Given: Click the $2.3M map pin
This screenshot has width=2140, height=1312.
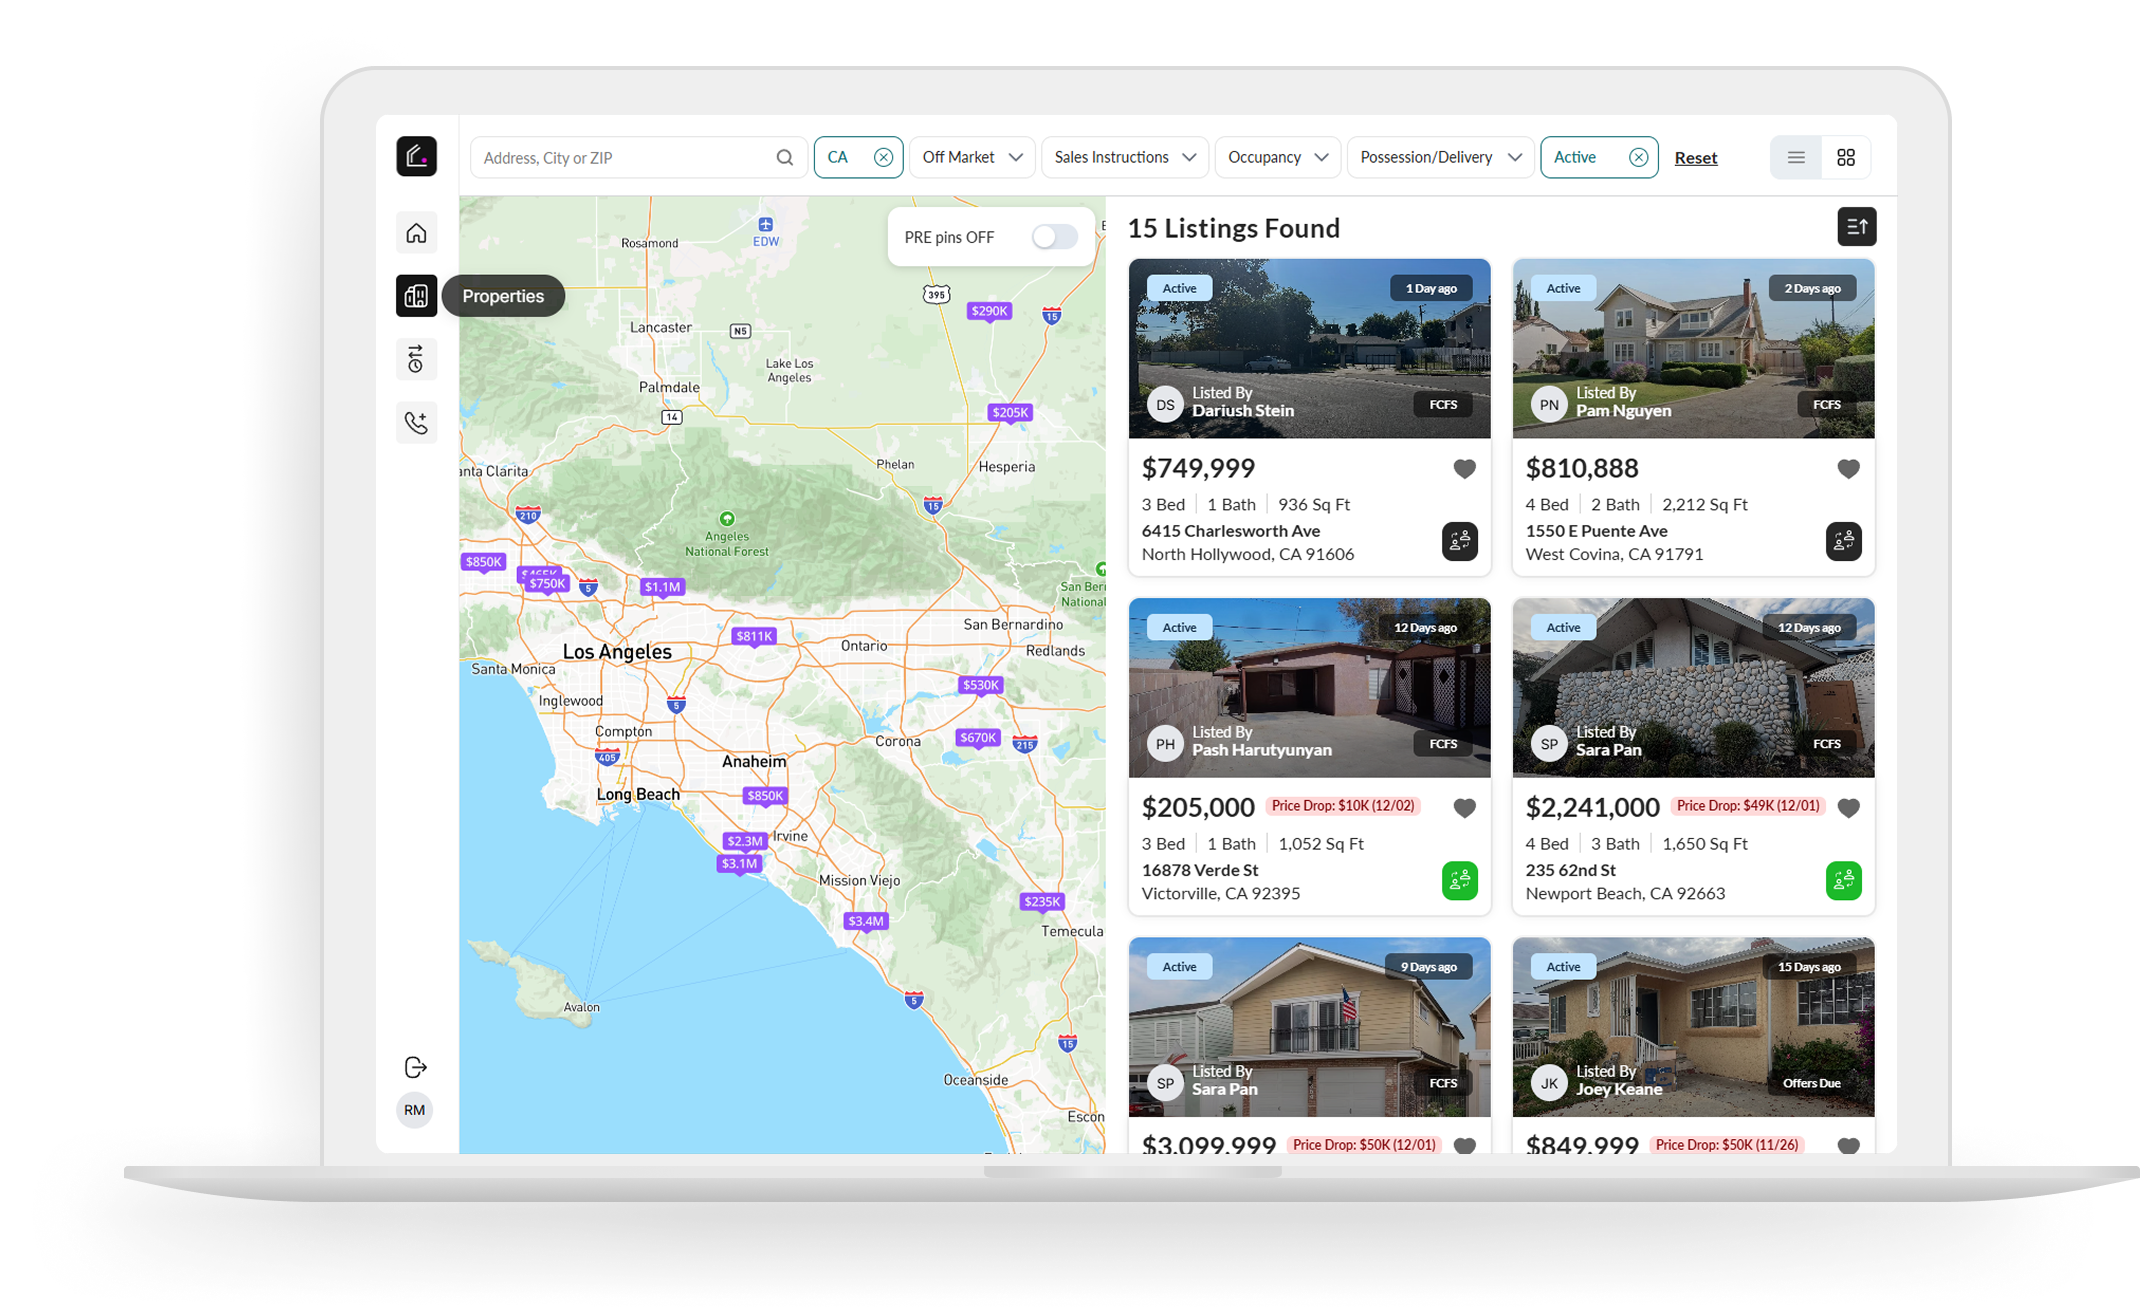Looking at the screenshot, I should point(745,841).
